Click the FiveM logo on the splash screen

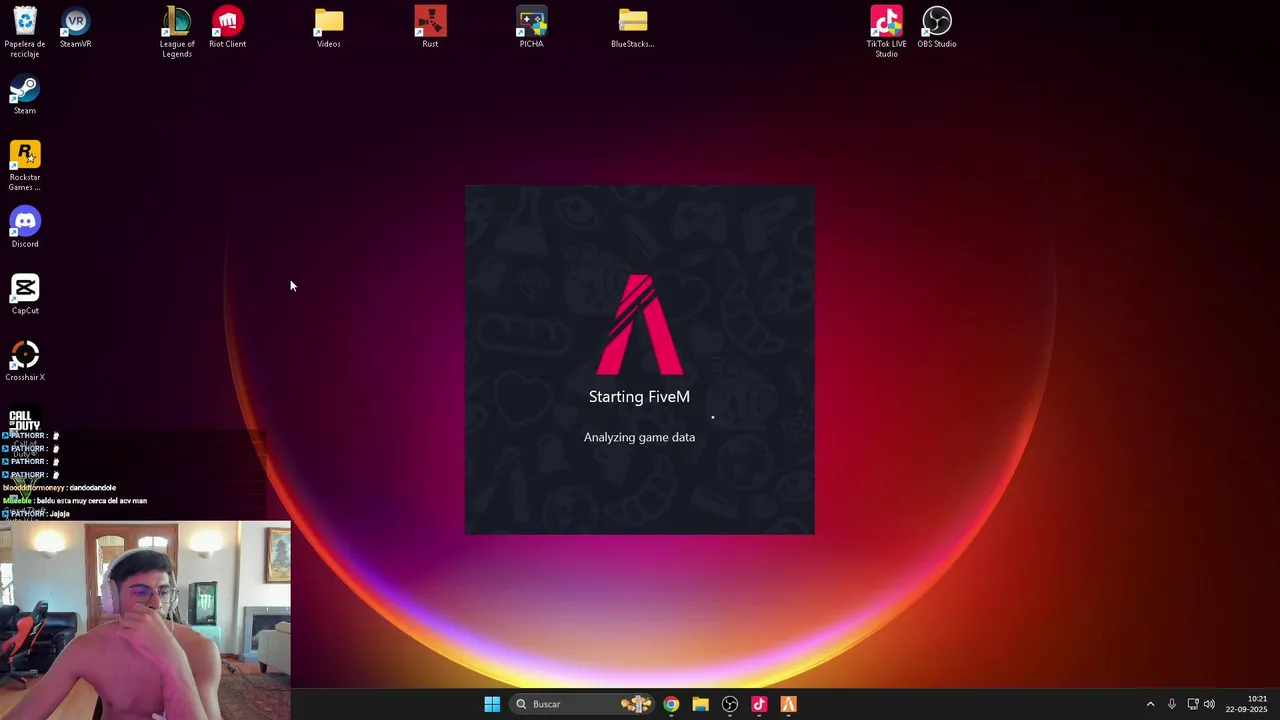640,324
